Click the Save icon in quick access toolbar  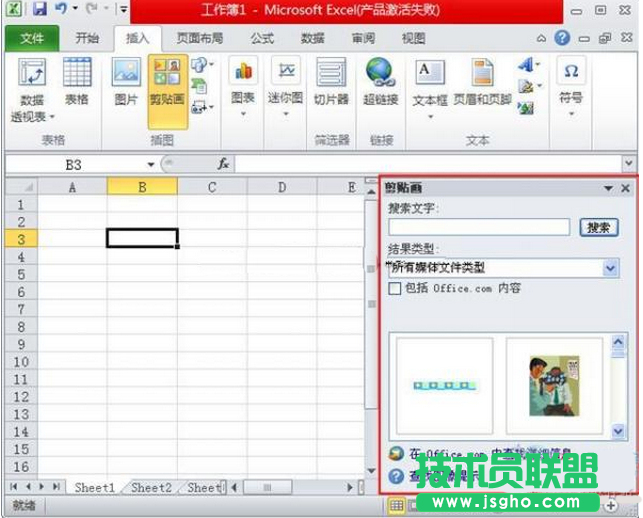tap(39, 9)
